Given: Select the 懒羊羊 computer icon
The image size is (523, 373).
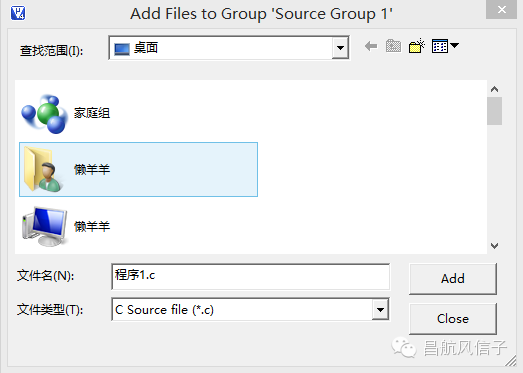Looking at the screenshot, I should tap(44, 227).
